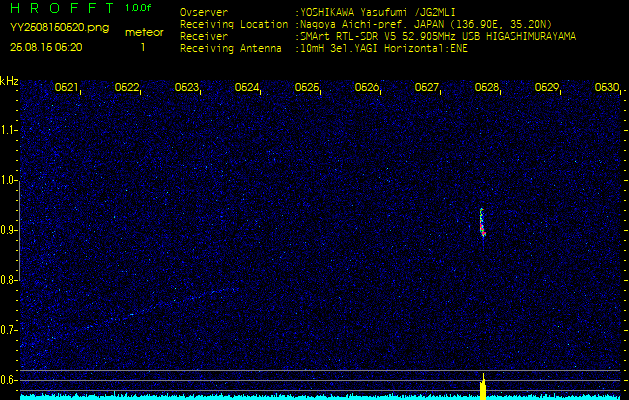The image size is (629, 400).
Task: Click the Receiving Antenna label
Action: pyautogui.click(x=231, y=49)
